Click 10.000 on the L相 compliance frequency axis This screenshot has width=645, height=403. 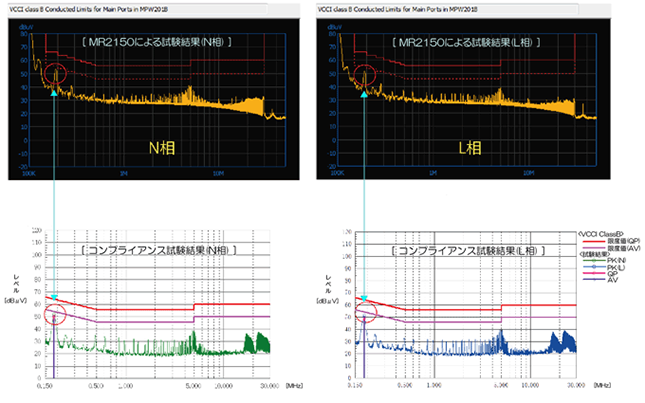[x=530, y=385]
